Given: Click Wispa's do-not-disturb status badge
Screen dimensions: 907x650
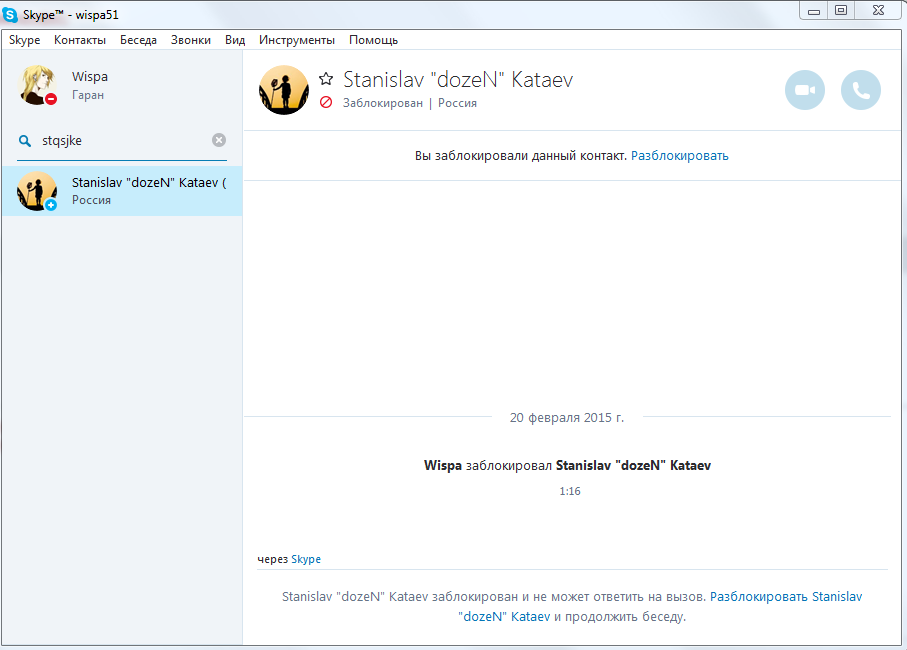Looking at the screenshot, I should pos(51,99).
